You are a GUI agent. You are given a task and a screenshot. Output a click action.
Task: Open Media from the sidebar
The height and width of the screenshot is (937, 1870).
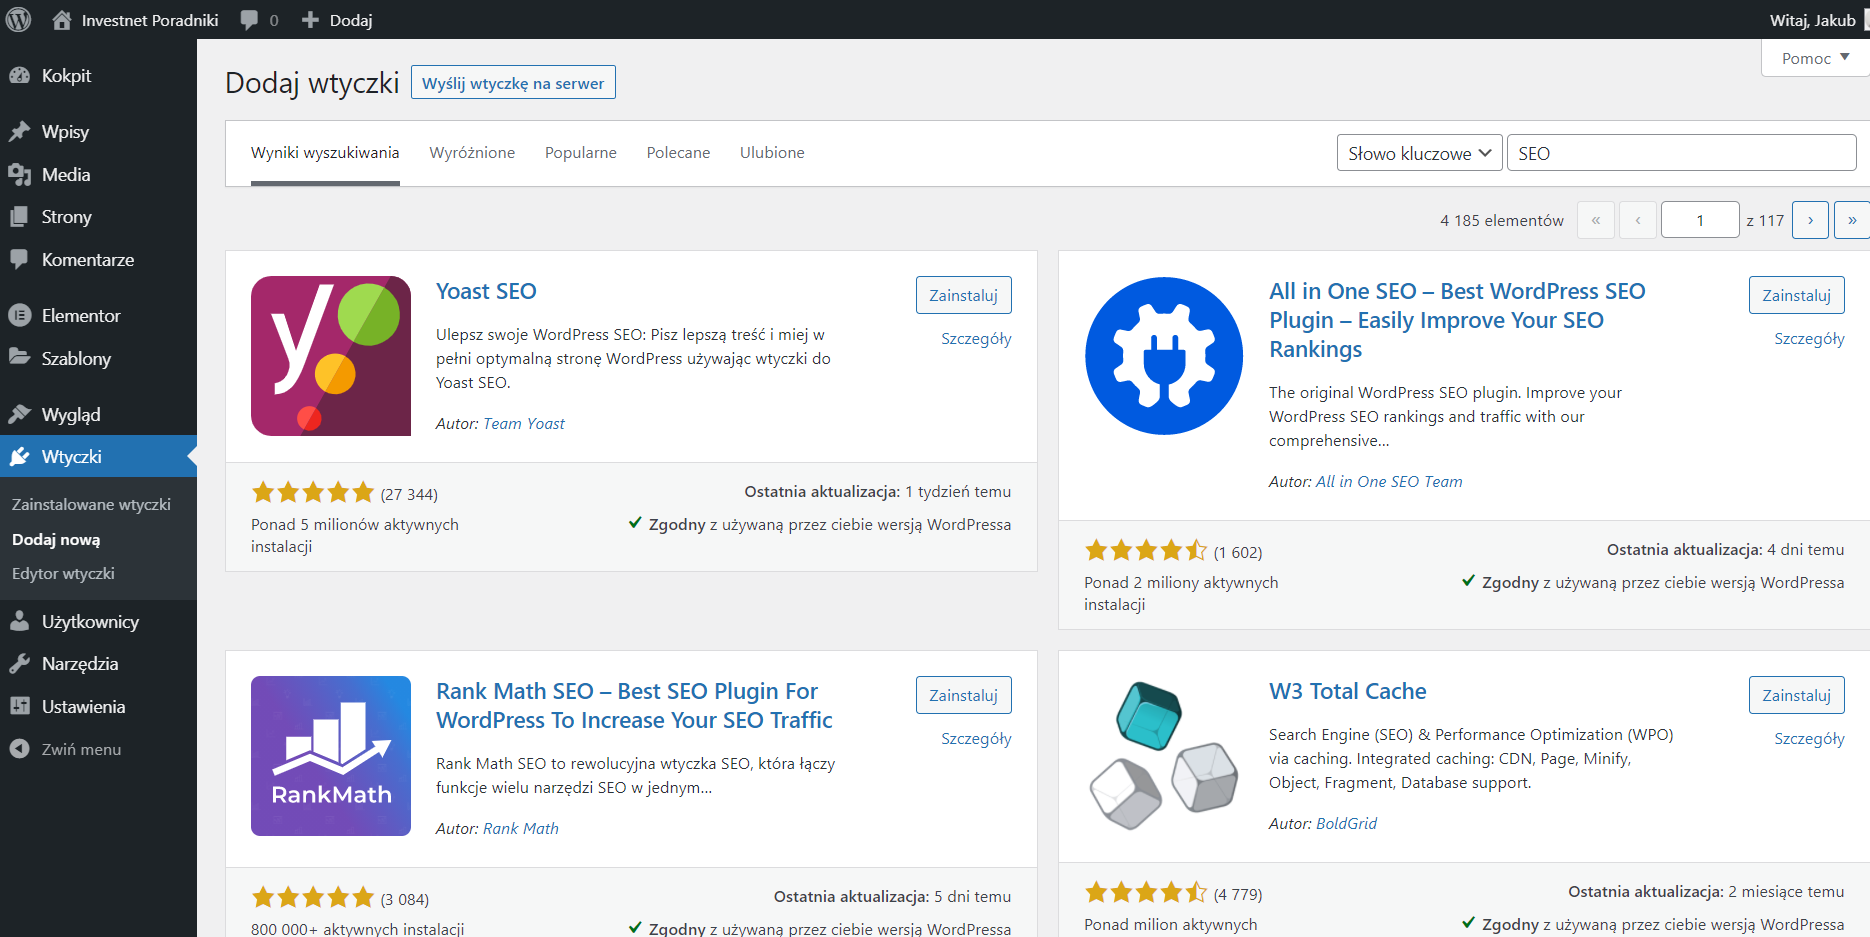(65, 175)
